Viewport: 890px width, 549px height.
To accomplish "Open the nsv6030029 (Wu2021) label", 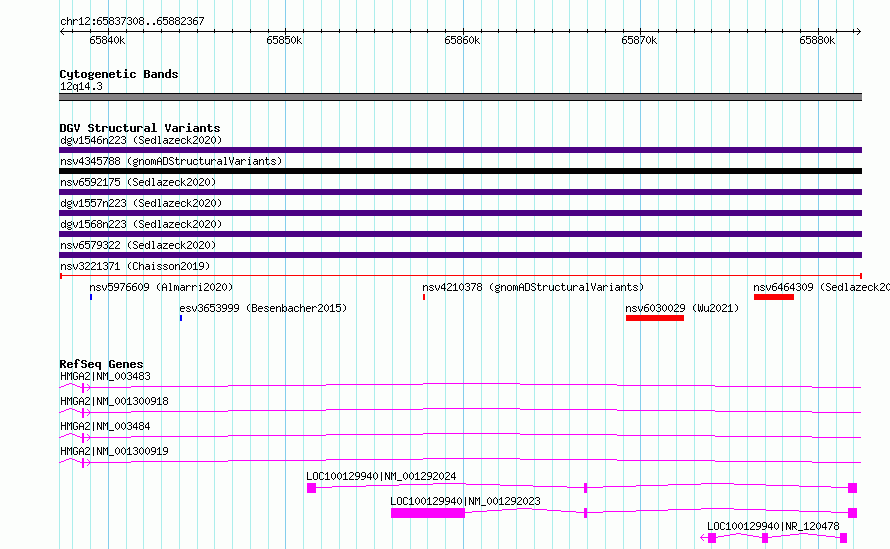I will [682, 308].
